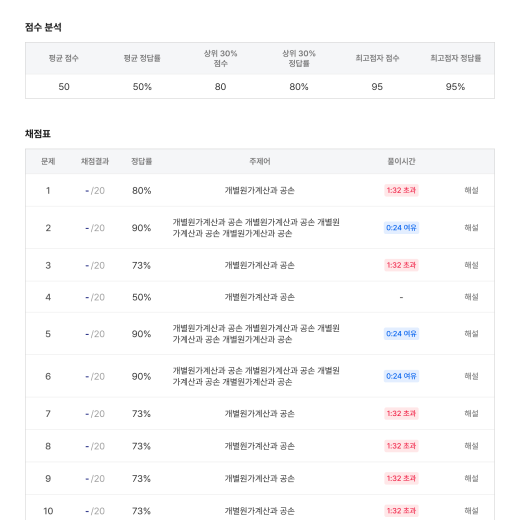Open explanation 해설 for question 5
Image resolution: width=520 pixels, height=520 pixels.
click(471, 334)
